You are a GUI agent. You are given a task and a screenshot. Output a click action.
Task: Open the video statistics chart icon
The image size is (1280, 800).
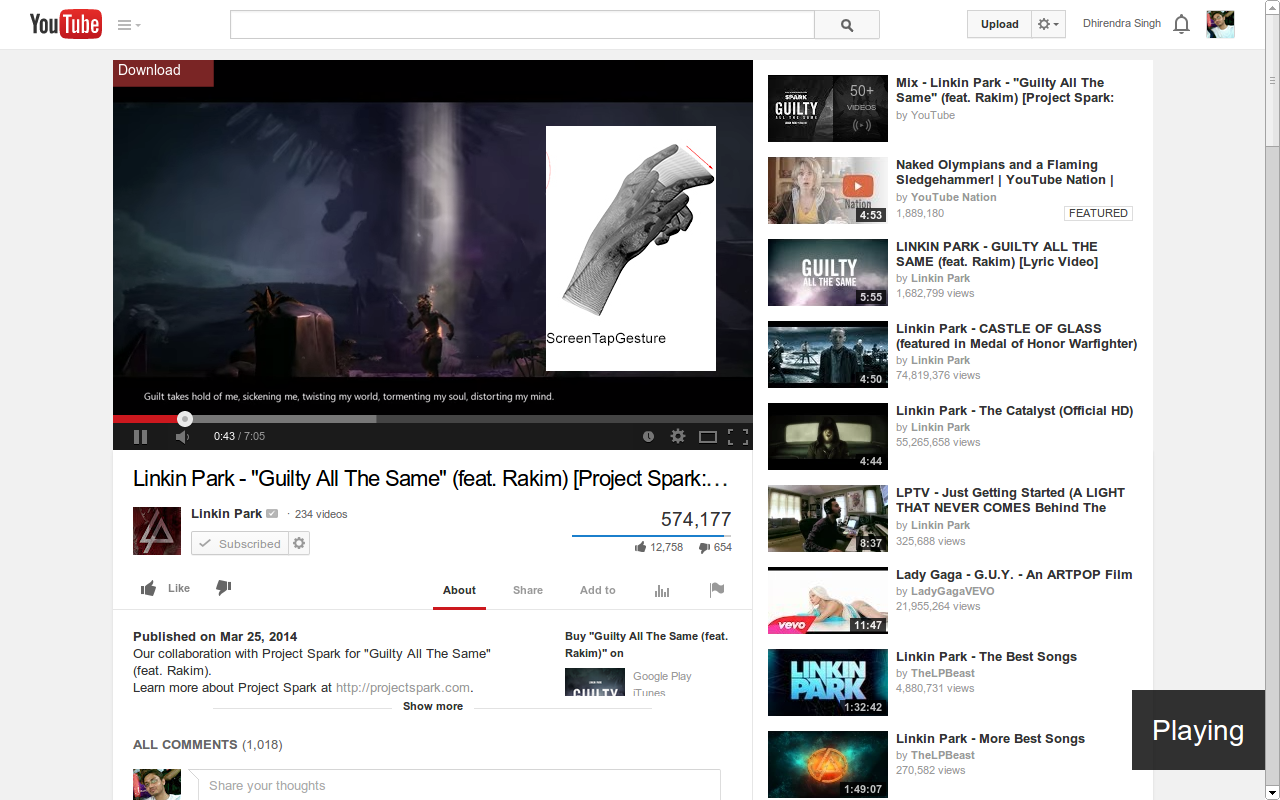point(662,590)
